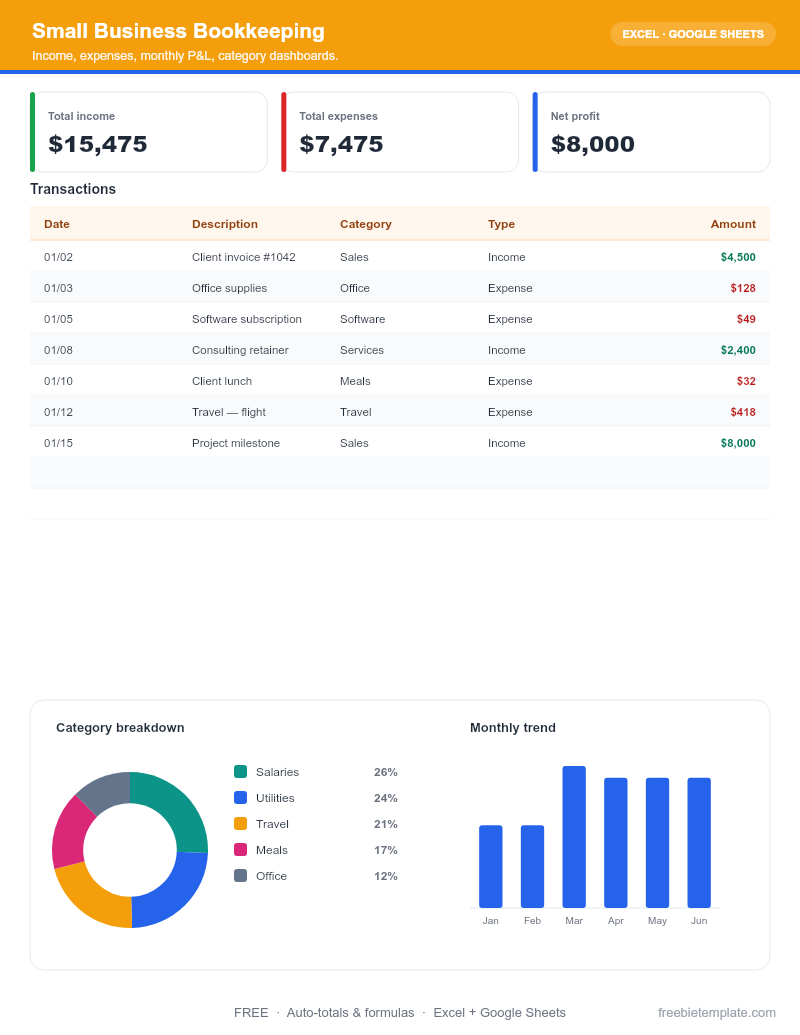This screenshot has height=1035, width=800.
Task: Click the Services category cell
Action: click(x=361, y=350)
